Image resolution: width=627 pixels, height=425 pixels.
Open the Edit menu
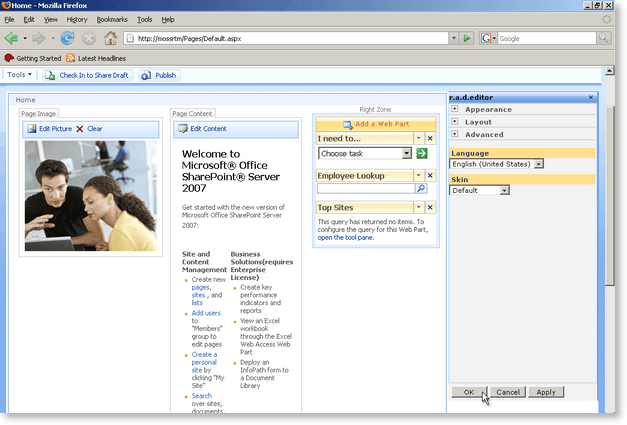[29, 19]
